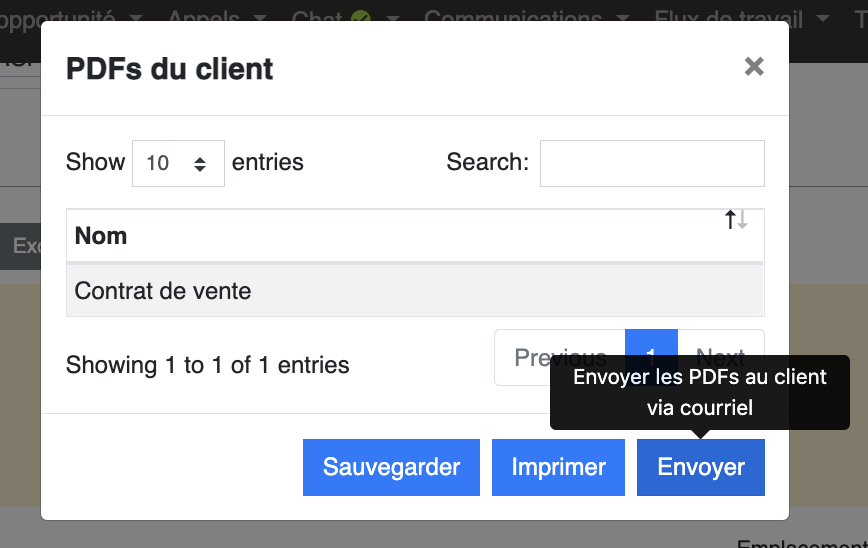Close the PDFs du client dialog
The height and width of the screenshot is (548, 868).
pyautogui.click(x=754, y=66)
